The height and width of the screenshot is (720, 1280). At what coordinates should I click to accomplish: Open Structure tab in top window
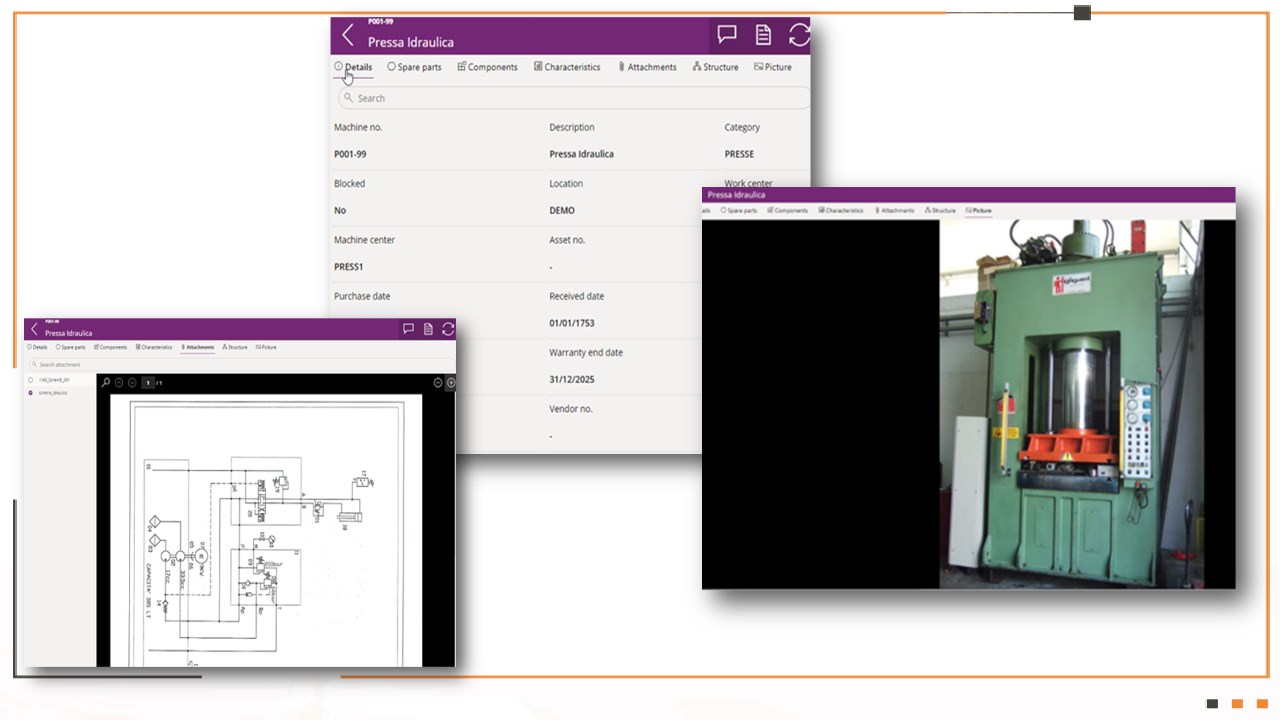(715, 67)
